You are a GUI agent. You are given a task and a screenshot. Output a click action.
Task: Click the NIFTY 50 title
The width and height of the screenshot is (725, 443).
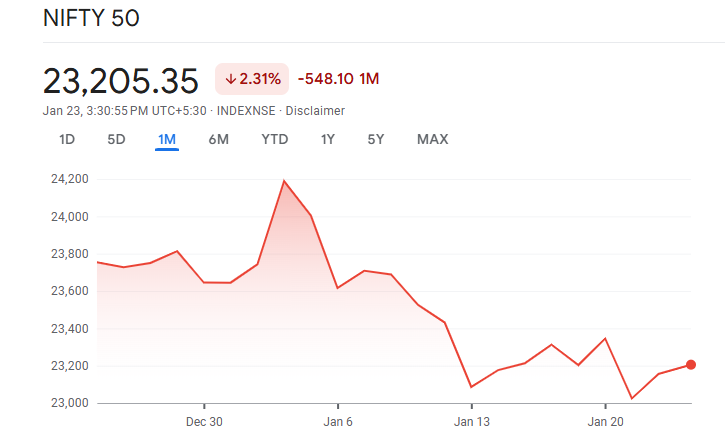pyautogui.click(x=91, y=20)
